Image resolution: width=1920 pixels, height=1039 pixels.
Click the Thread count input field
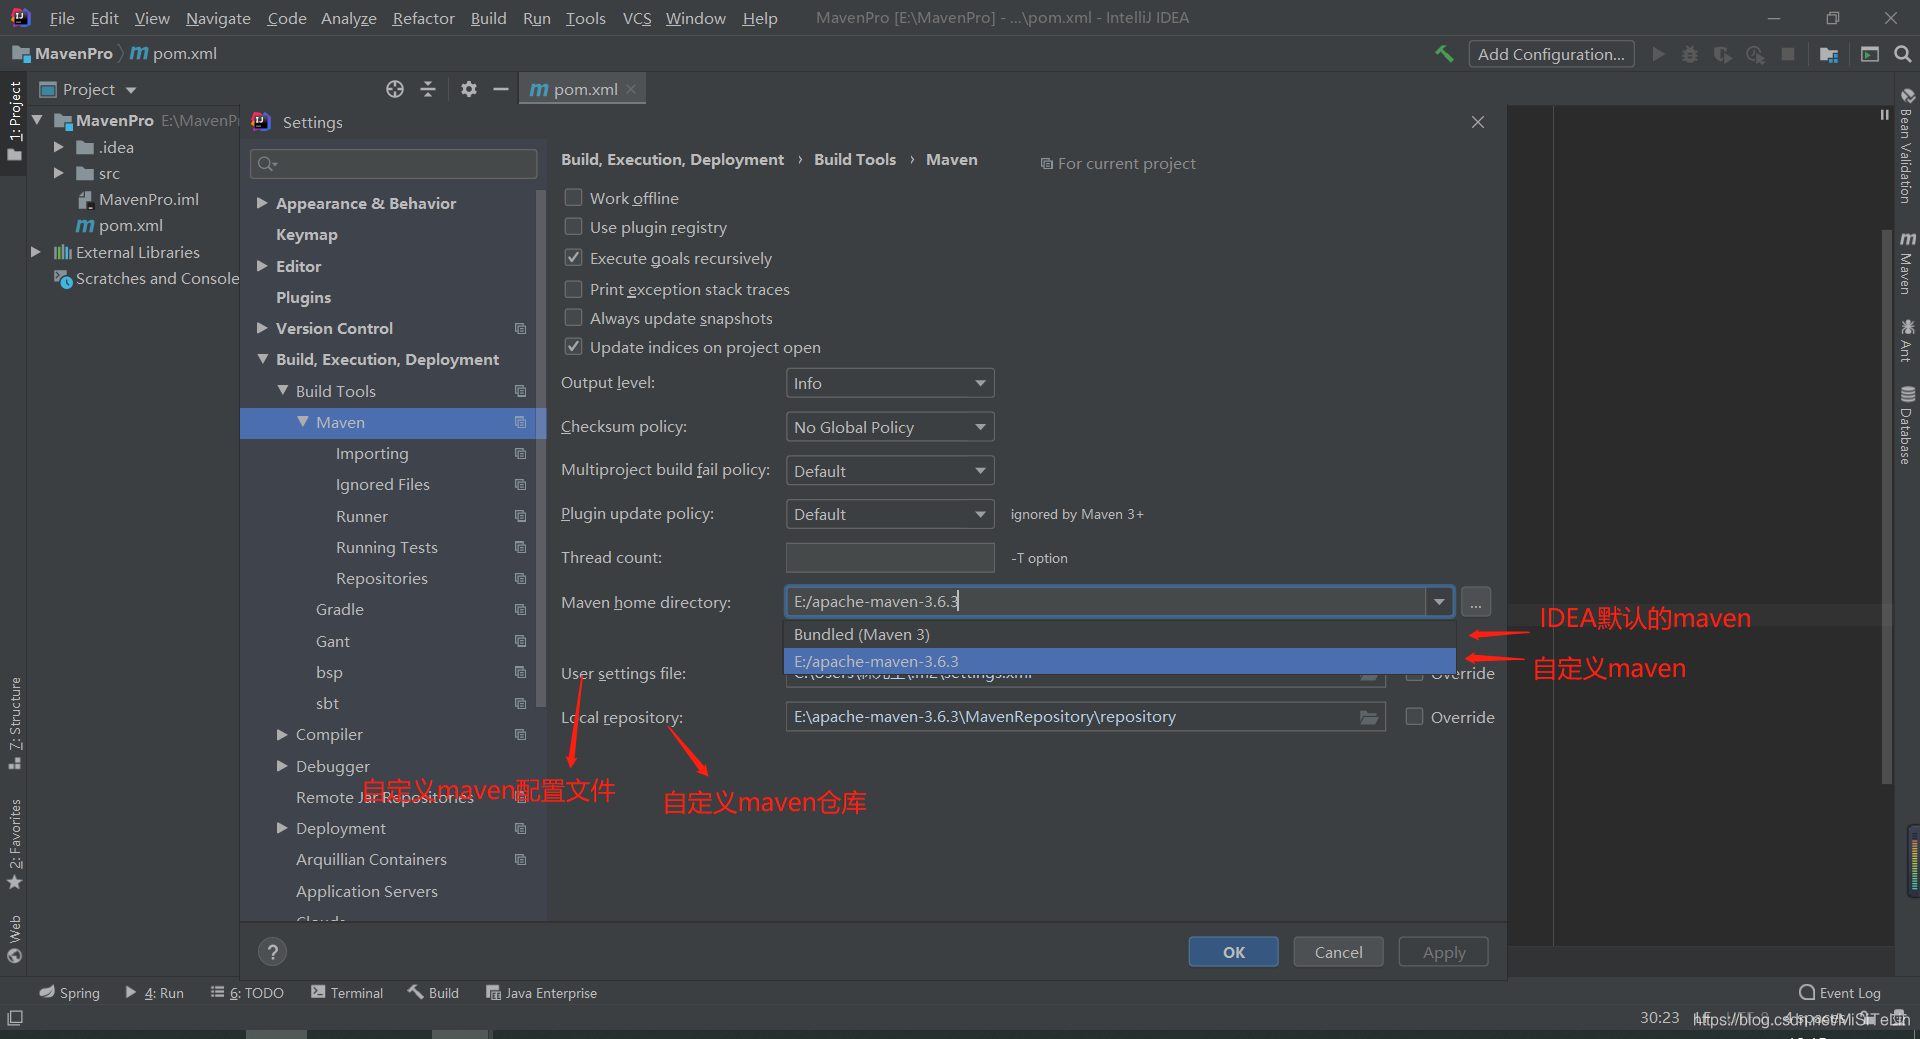(890, 558)
